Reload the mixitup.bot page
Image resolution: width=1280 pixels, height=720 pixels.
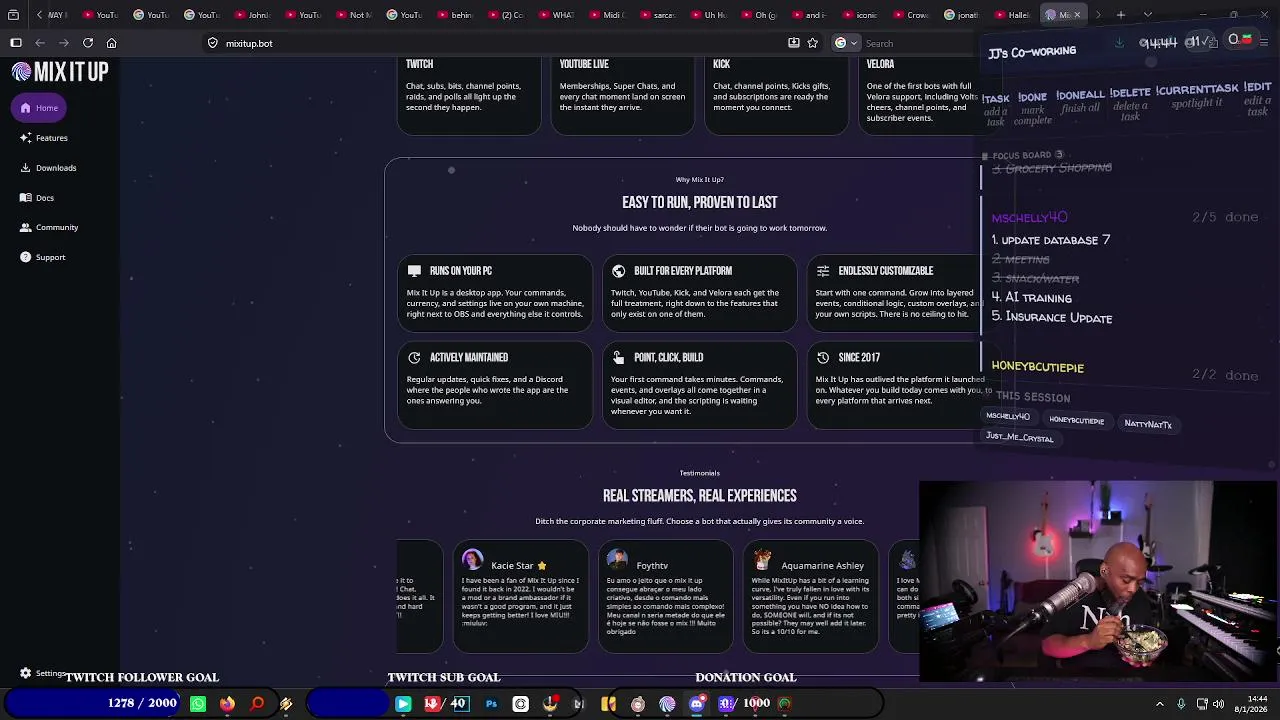point(88,43)
